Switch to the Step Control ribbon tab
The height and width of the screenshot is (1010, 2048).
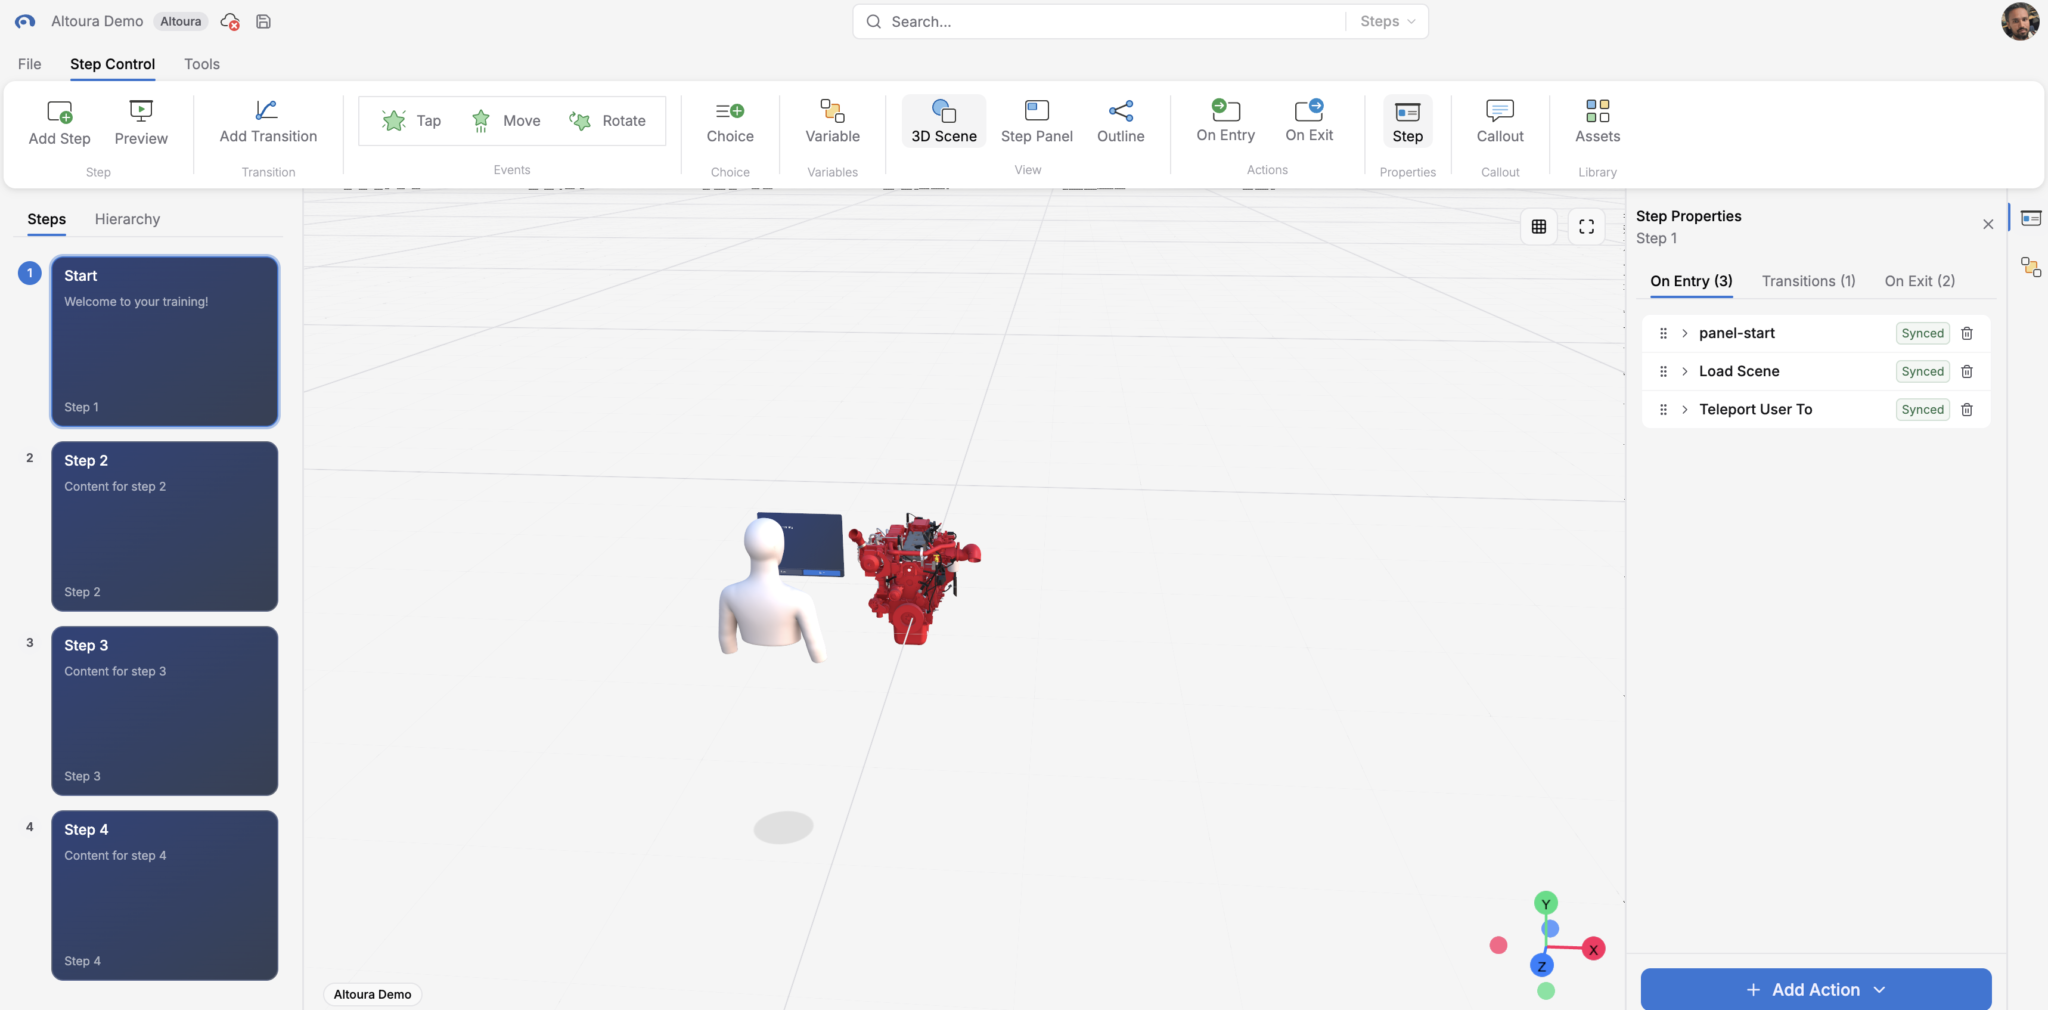point(112,64)
